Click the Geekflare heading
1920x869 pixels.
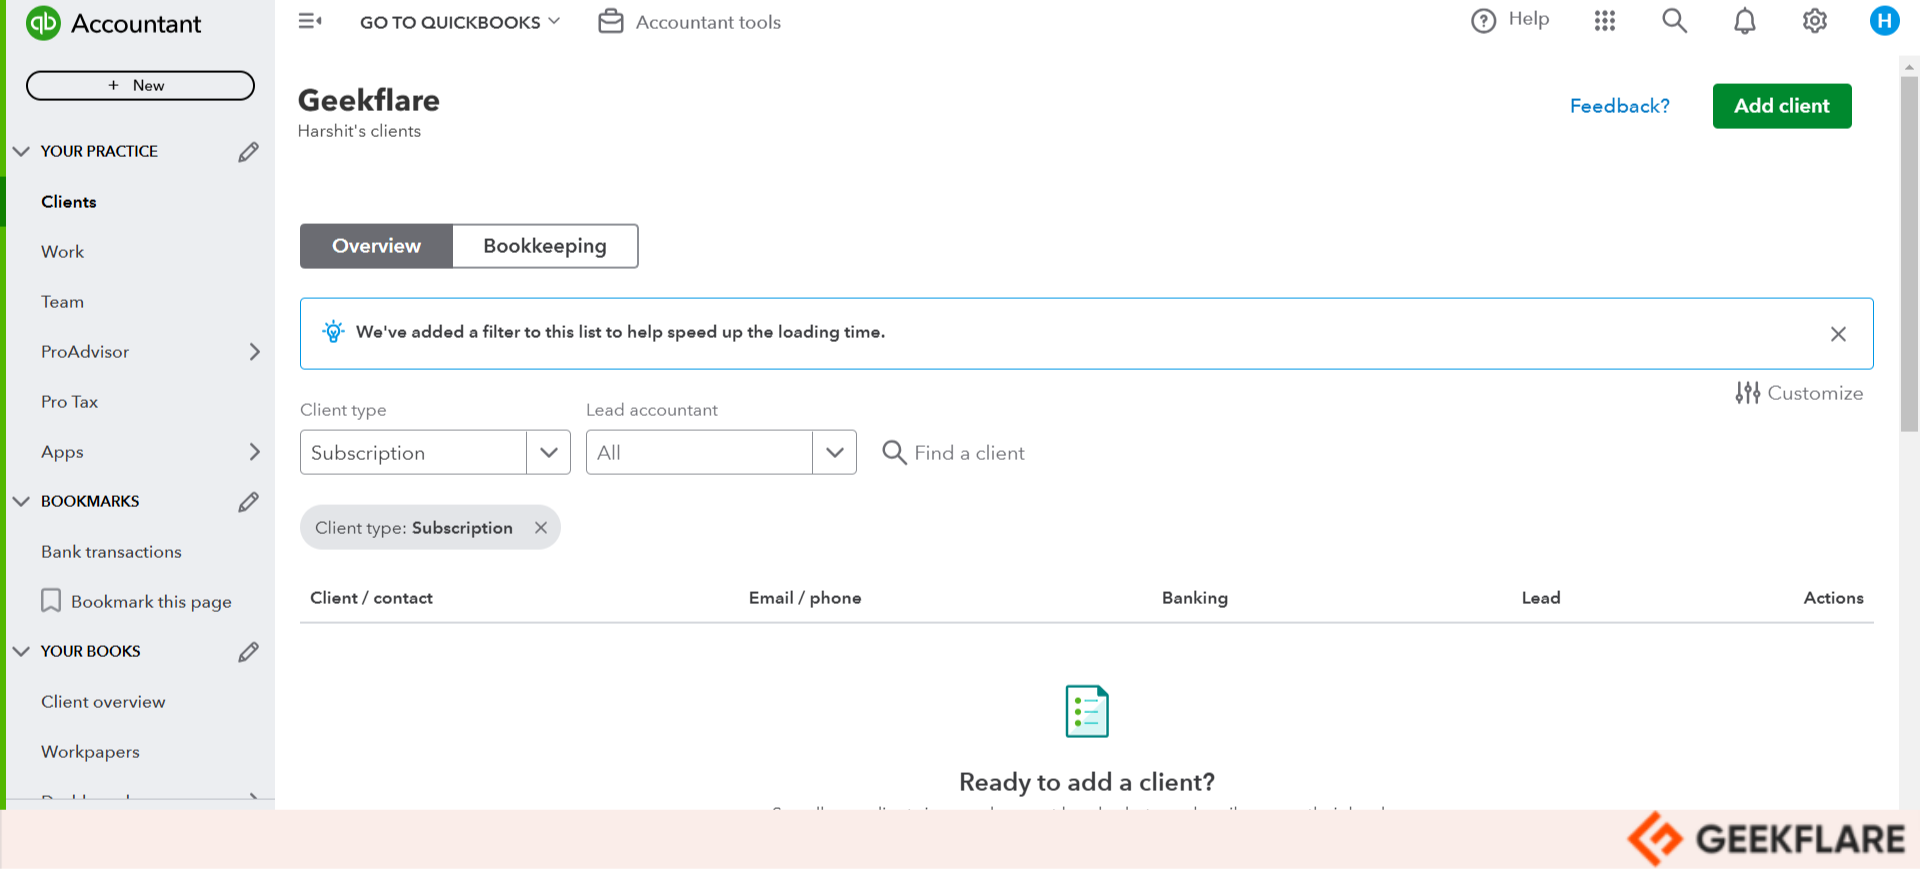pyautogui.click(x=369, y=100)
